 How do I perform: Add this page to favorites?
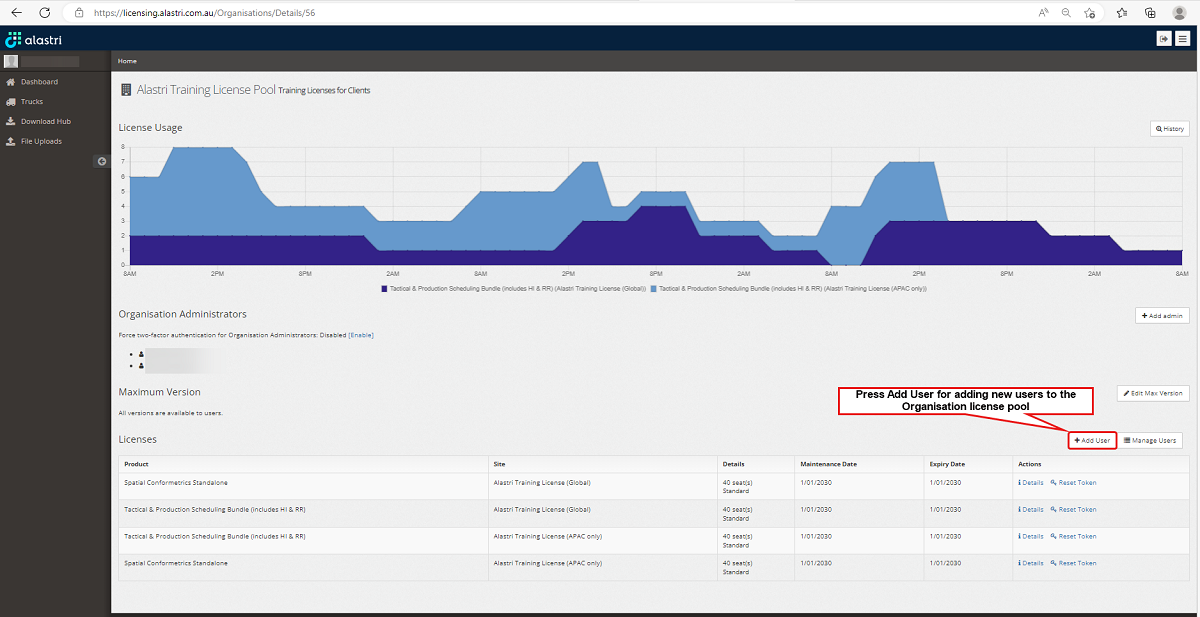(1093, 13)
